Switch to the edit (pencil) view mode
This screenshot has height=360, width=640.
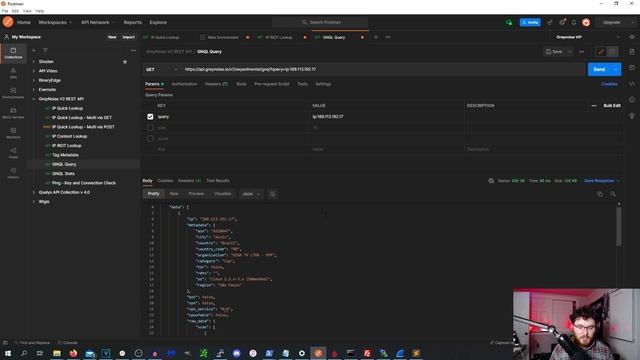pyautogui.click(x=600, y=52)
